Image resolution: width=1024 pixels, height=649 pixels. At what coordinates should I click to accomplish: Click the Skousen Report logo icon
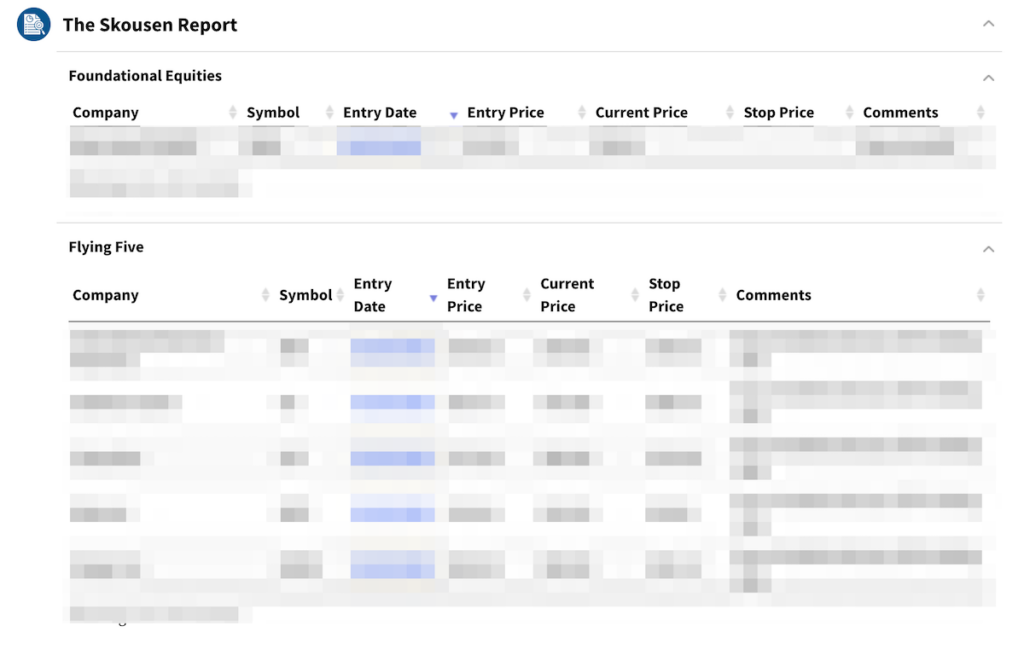pos(33,24)
